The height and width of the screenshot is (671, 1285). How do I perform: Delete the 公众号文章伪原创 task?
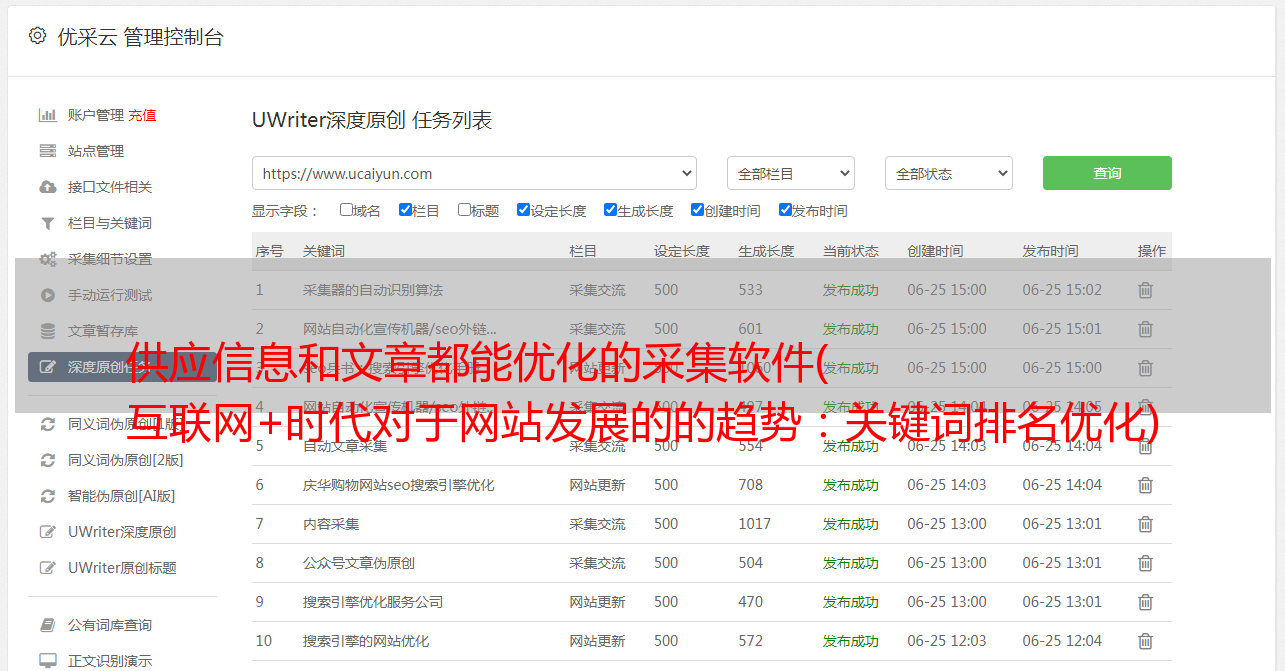(x=1145, y=563)
